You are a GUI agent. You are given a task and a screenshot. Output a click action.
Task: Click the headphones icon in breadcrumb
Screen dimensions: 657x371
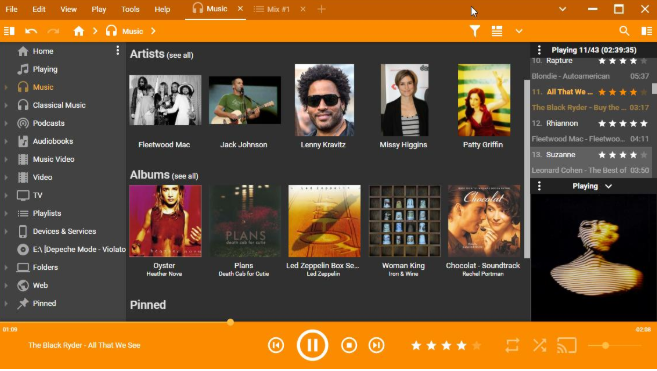(x=111, y=31)
